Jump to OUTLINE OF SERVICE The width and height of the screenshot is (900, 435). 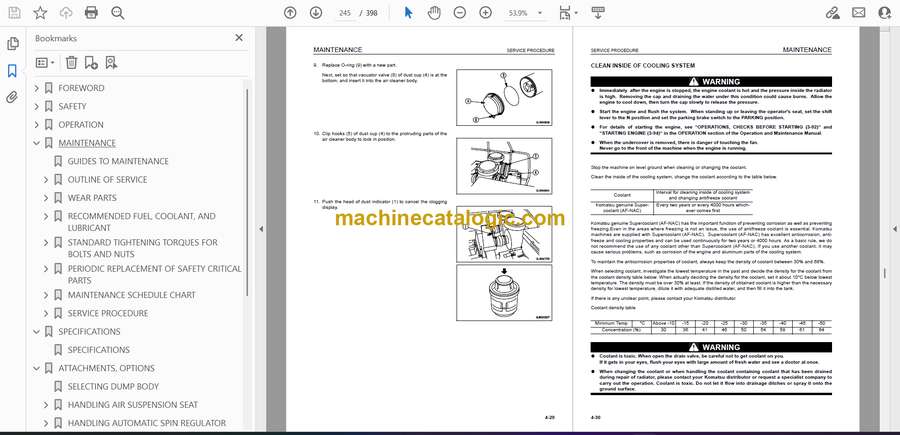coord(107,180)
